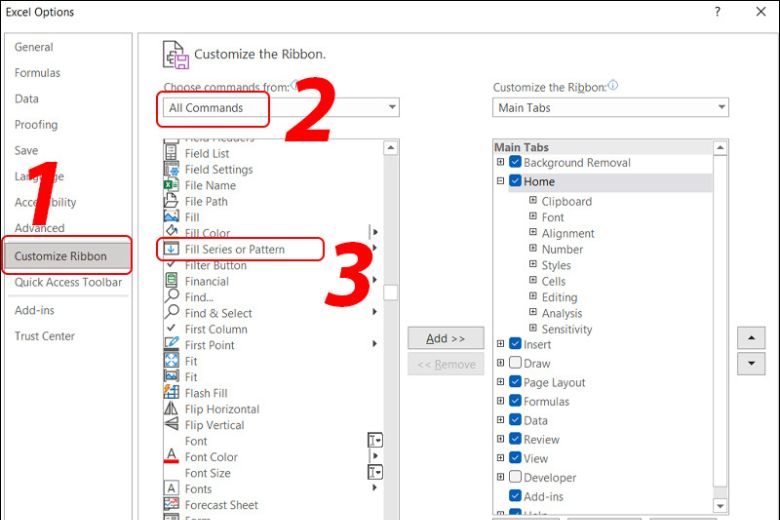
Task: Click the commands list scrollbar thumb
Action: click(x=391, y=293)
